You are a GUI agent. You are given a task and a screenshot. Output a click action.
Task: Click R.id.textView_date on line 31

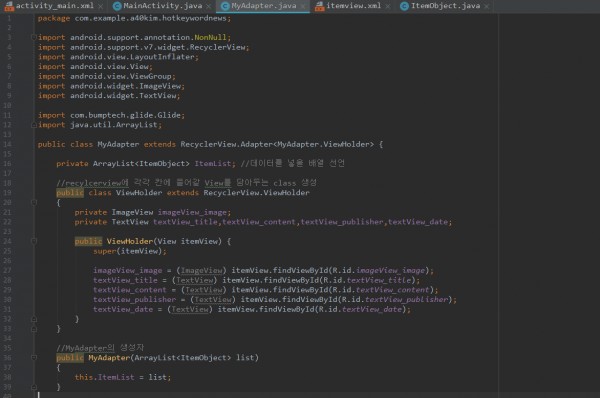(360, 310)
